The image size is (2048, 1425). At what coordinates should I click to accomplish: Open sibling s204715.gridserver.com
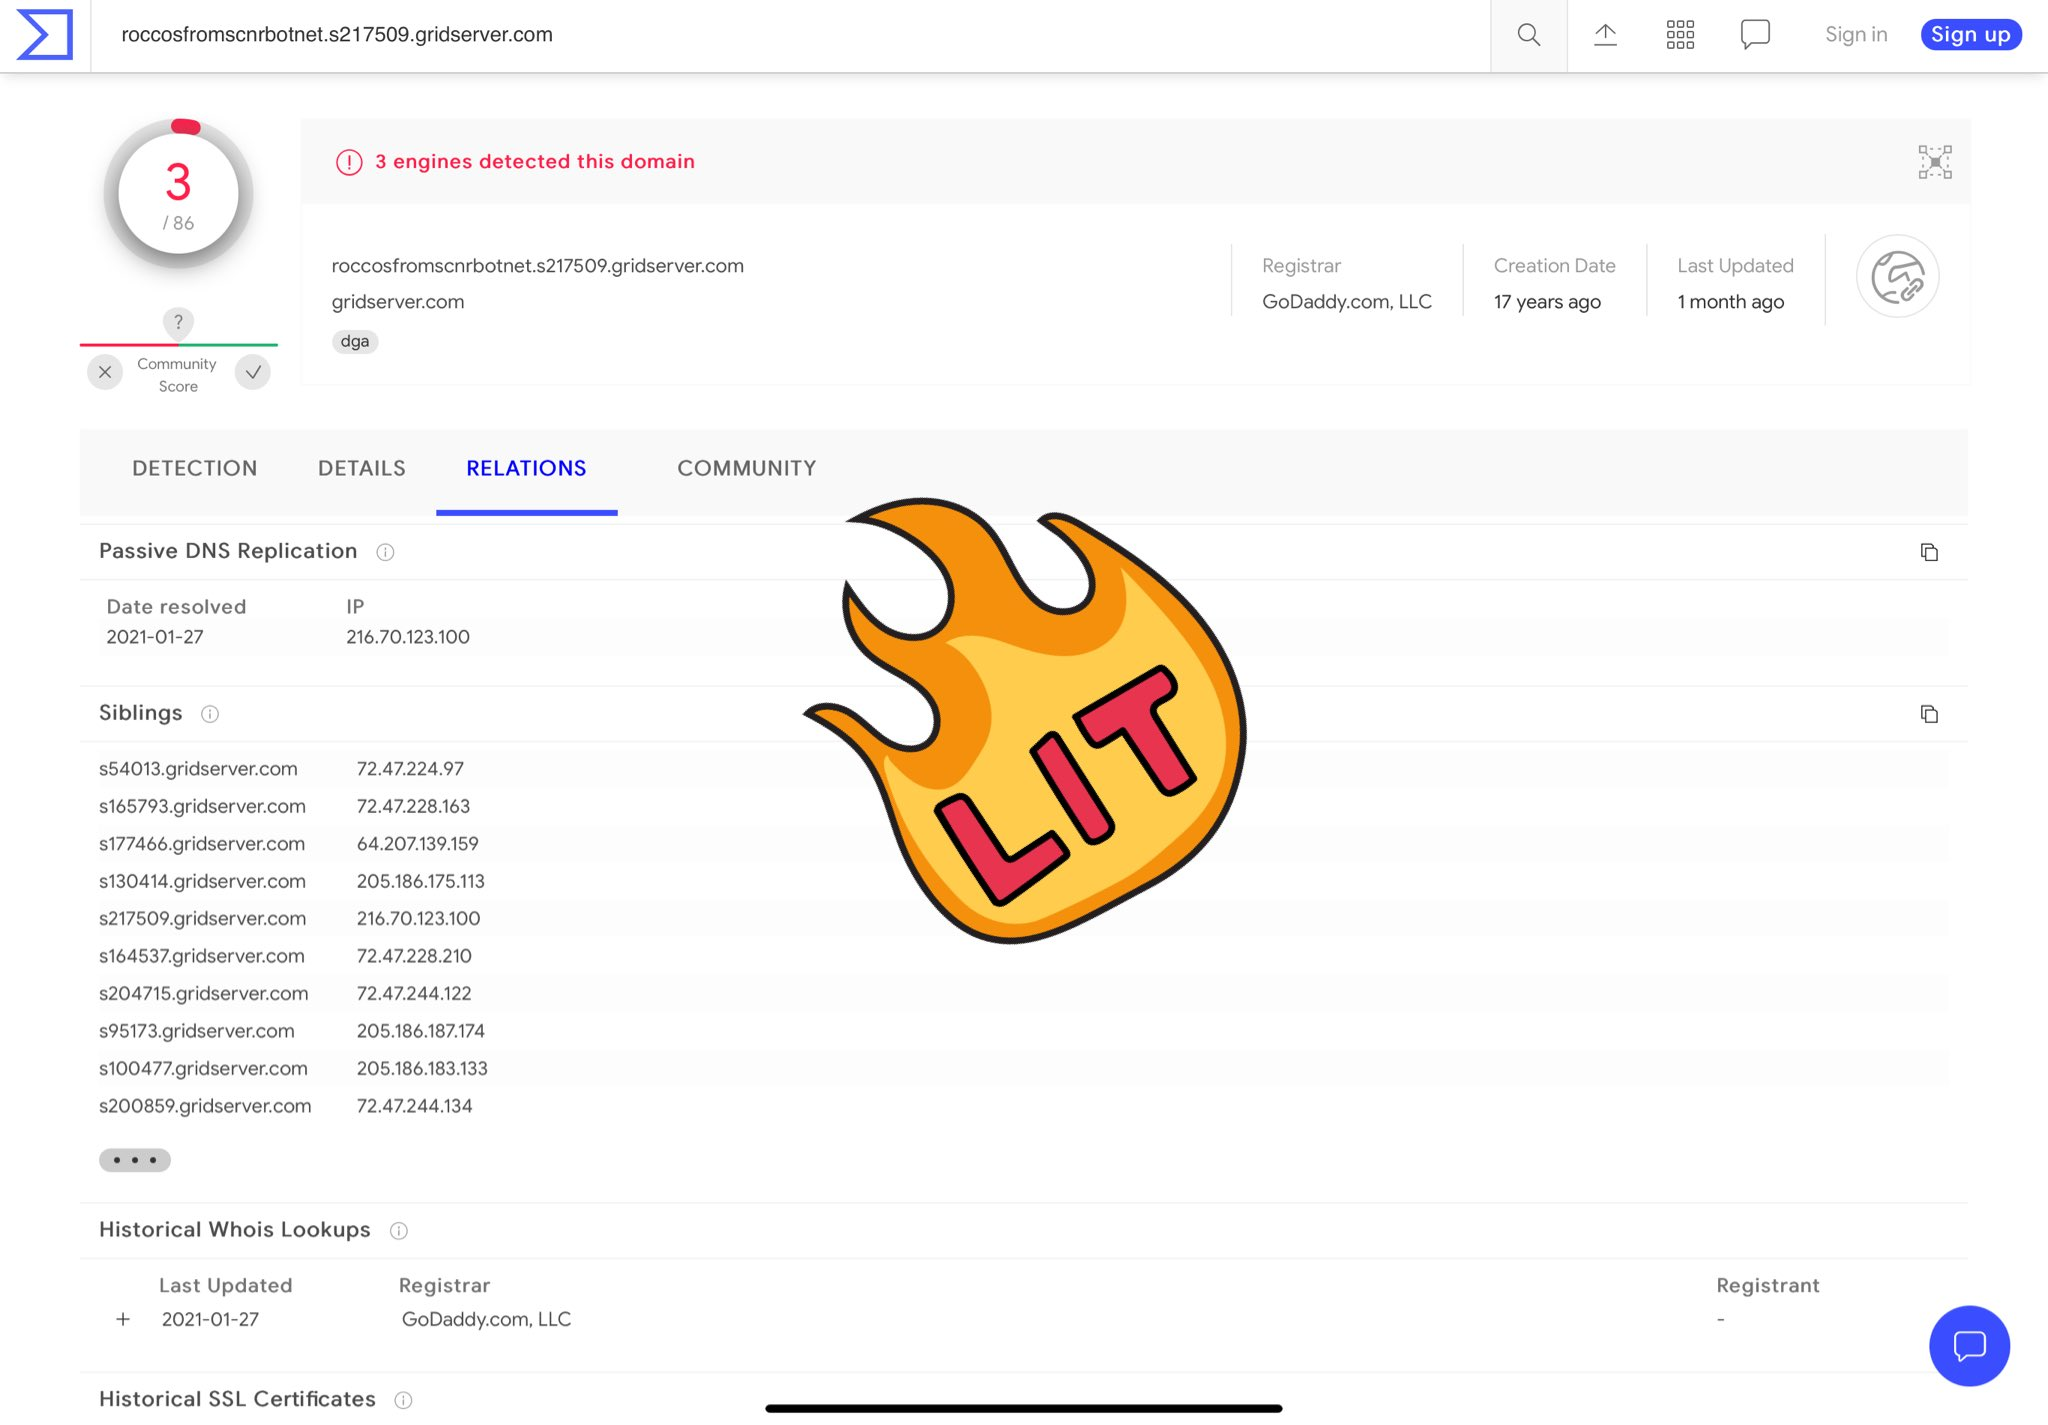[x=204, y=993]
